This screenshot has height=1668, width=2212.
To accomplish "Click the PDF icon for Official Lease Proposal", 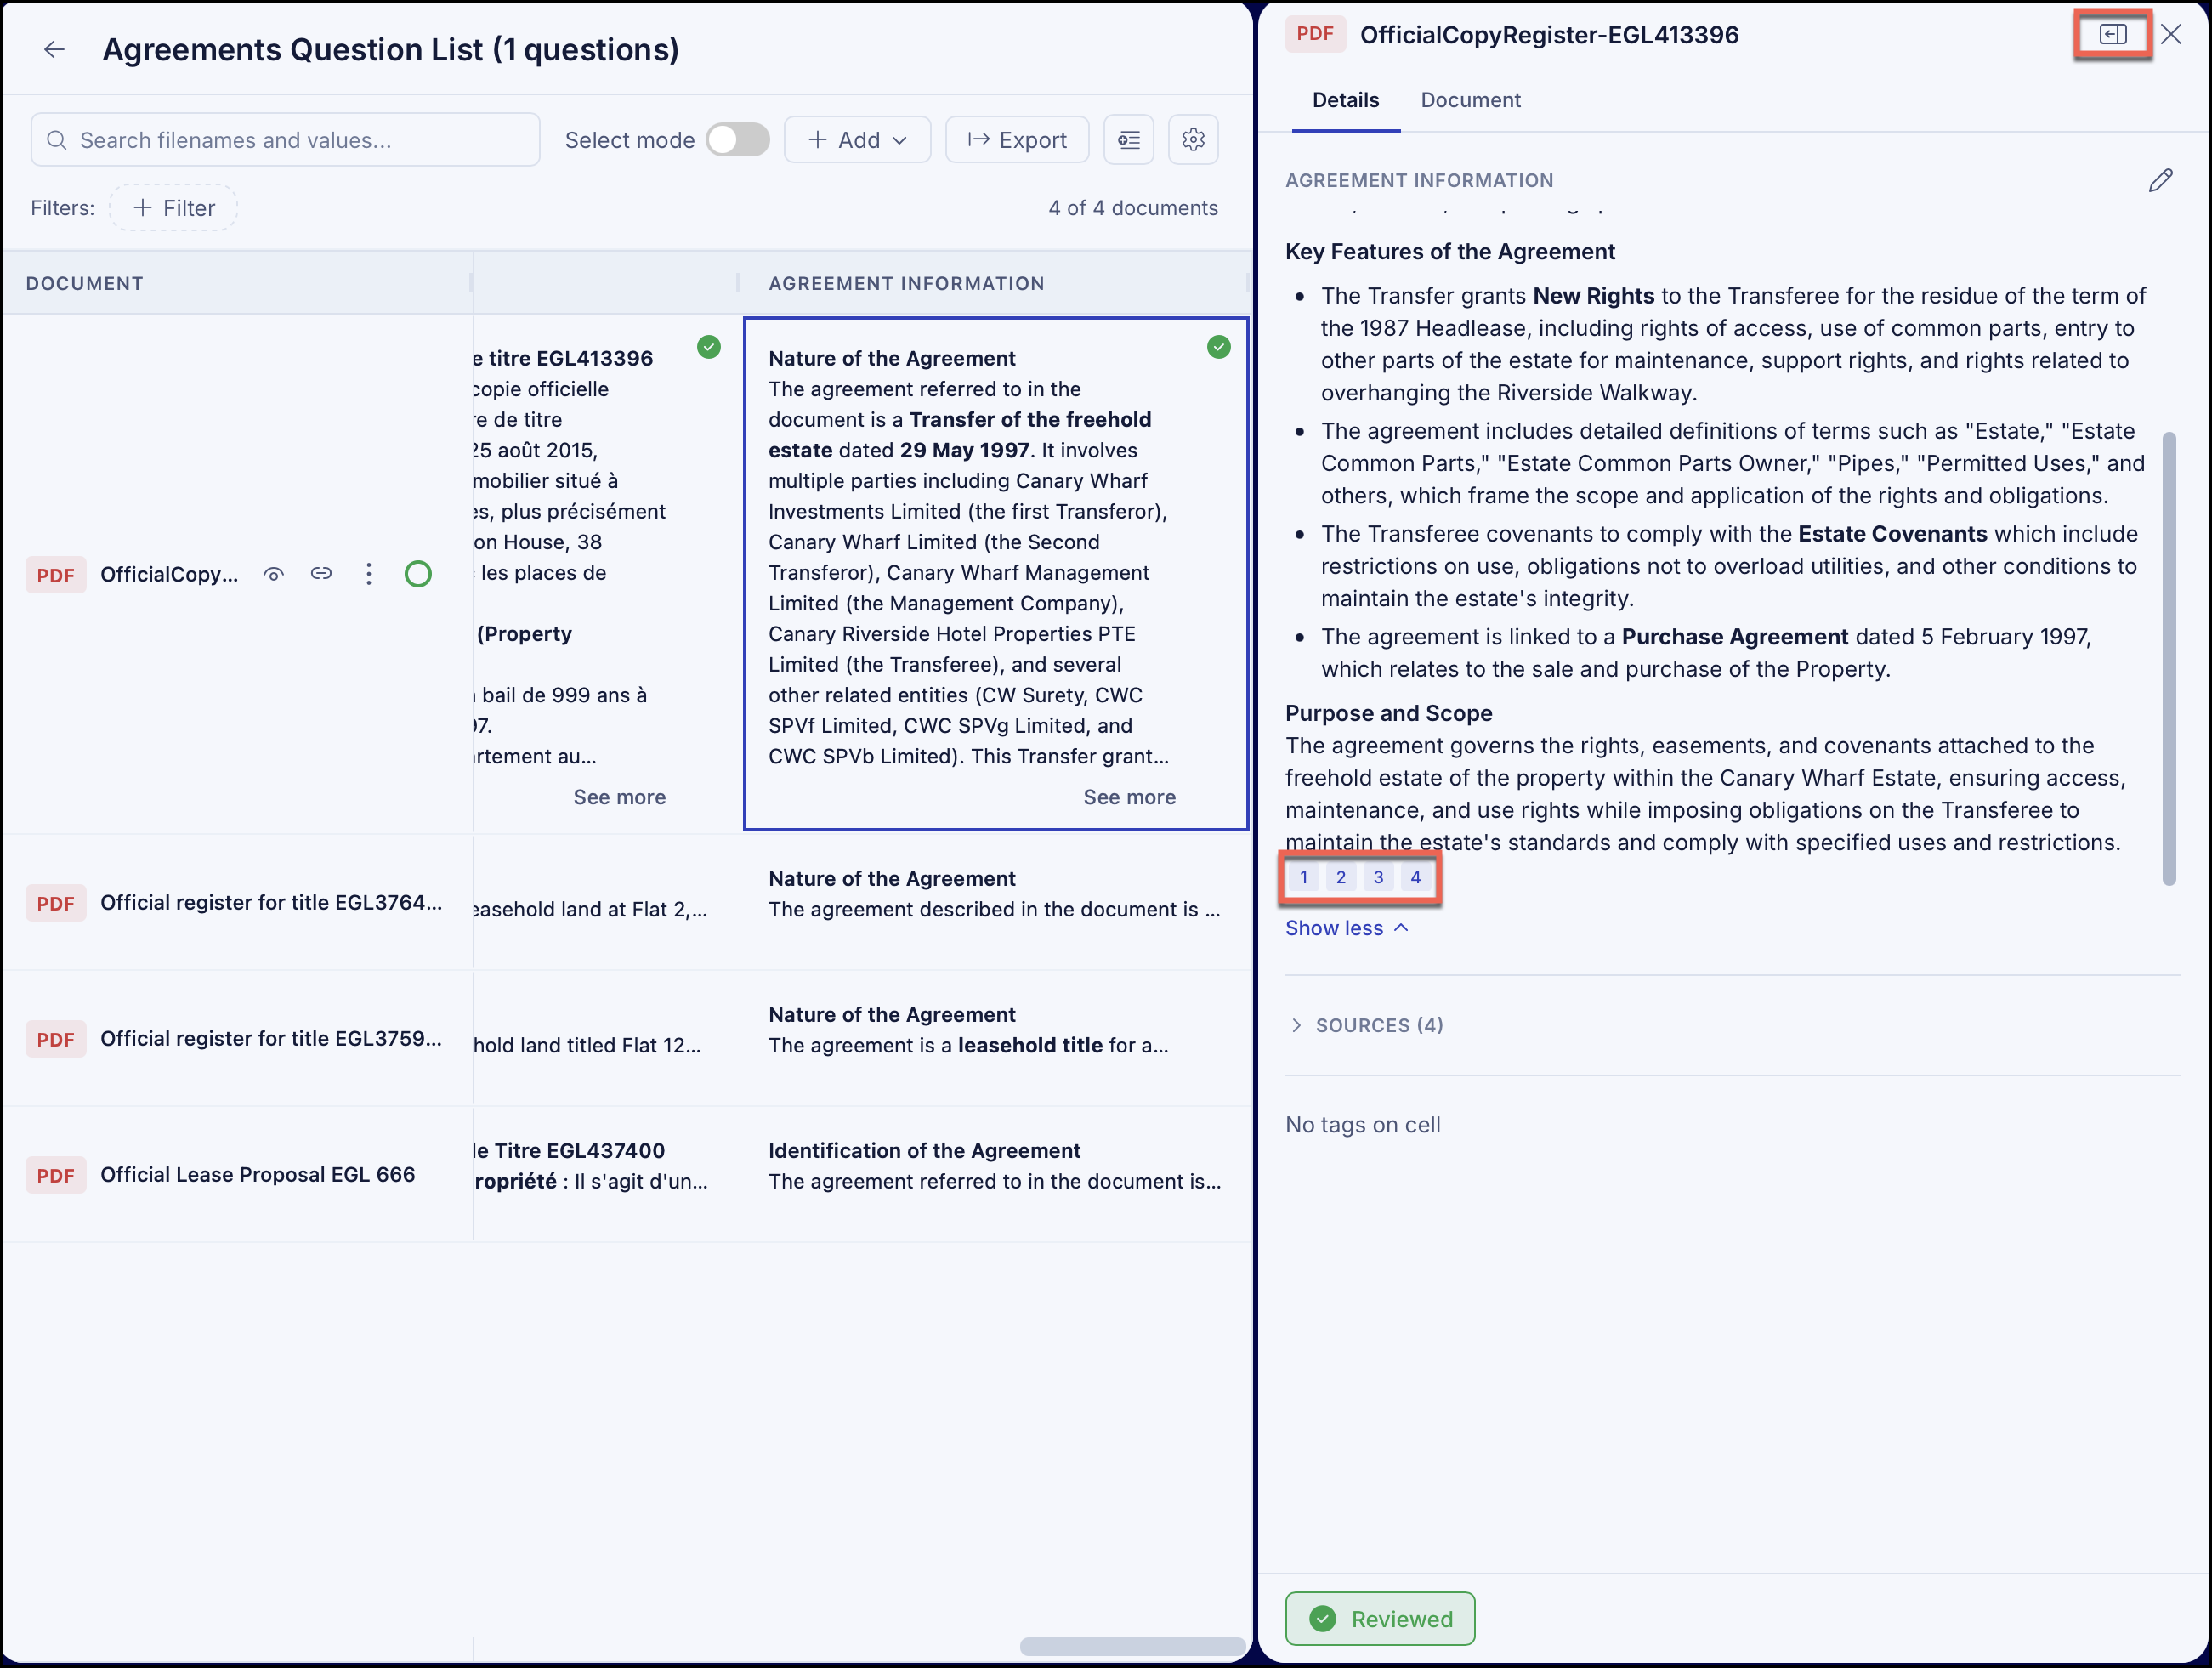I will tap(55, 1175).
